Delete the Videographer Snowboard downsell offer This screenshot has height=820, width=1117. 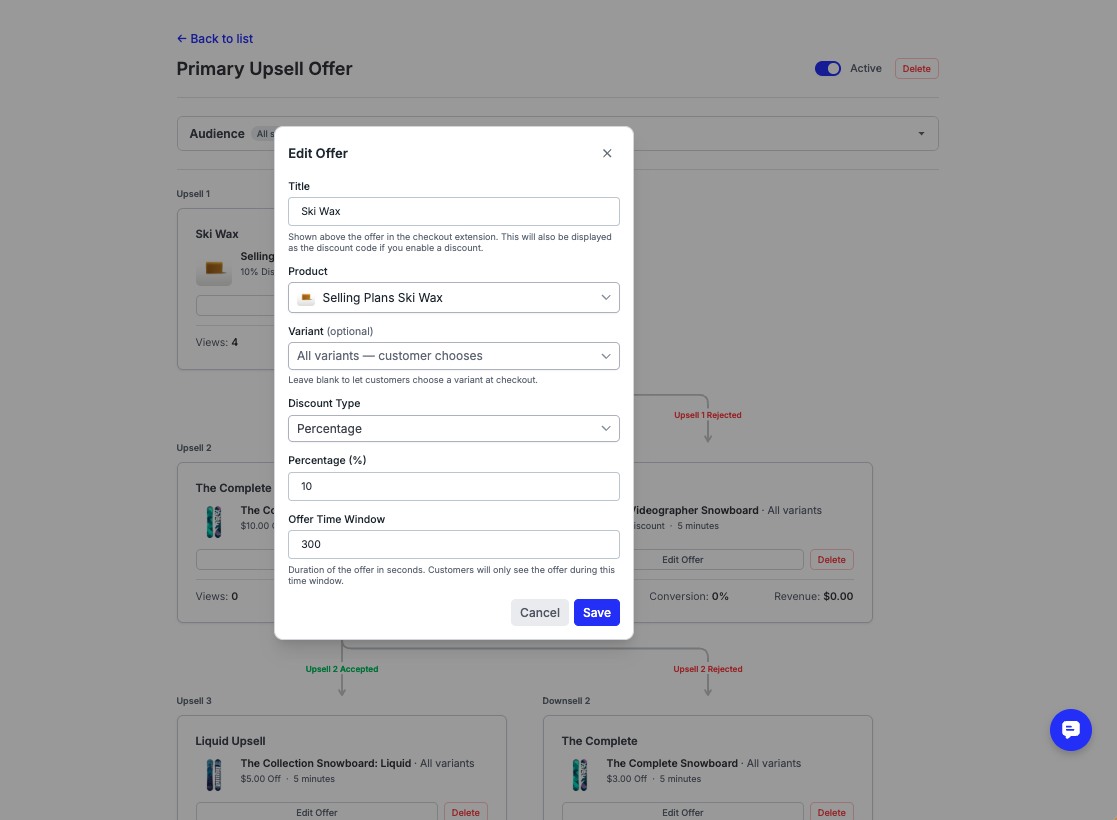(x=831, y=560)
